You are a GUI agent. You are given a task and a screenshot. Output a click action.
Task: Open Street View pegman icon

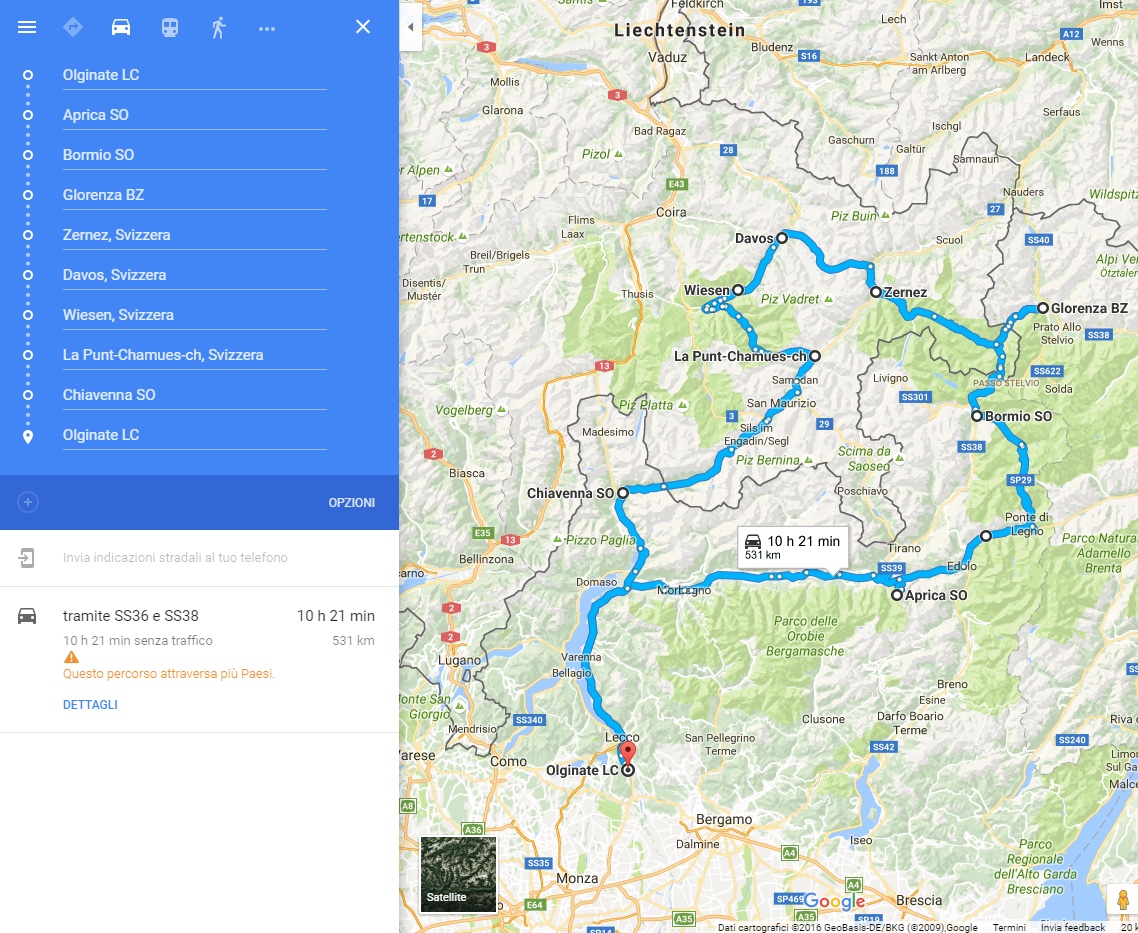(1122, 900)
